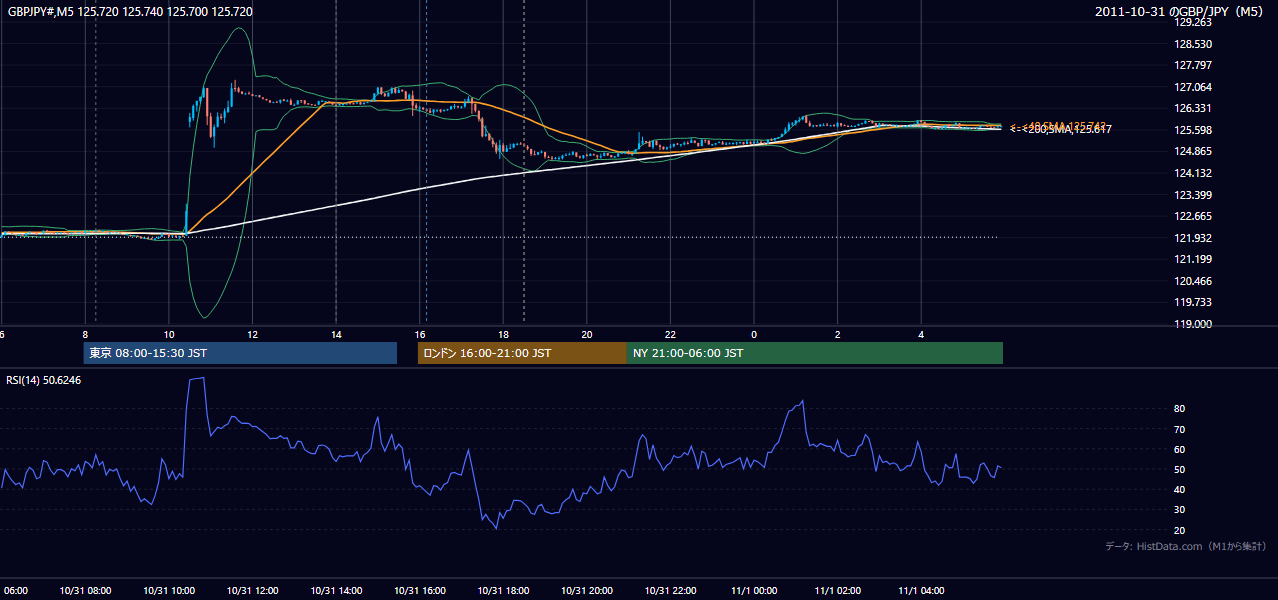Click the RSI scale value 80

tap(1180, 409)
